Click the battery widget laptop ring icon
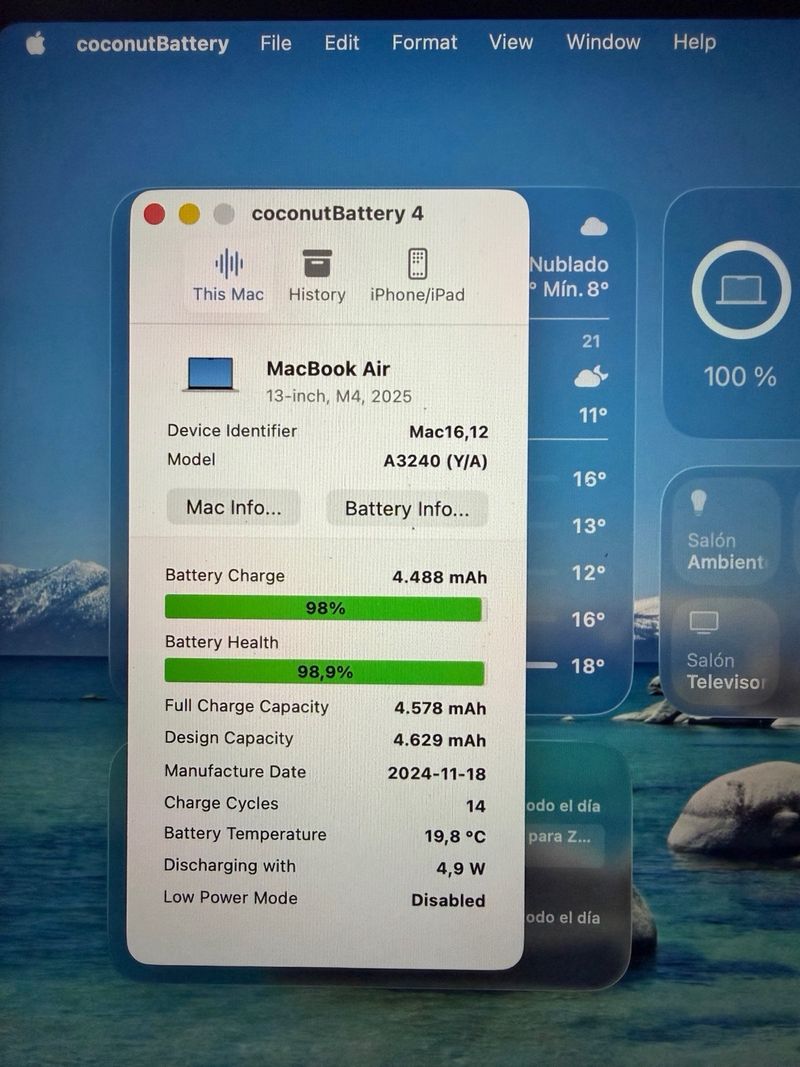The height and width of the screenshot is (1067, 800). pos(741,290)
